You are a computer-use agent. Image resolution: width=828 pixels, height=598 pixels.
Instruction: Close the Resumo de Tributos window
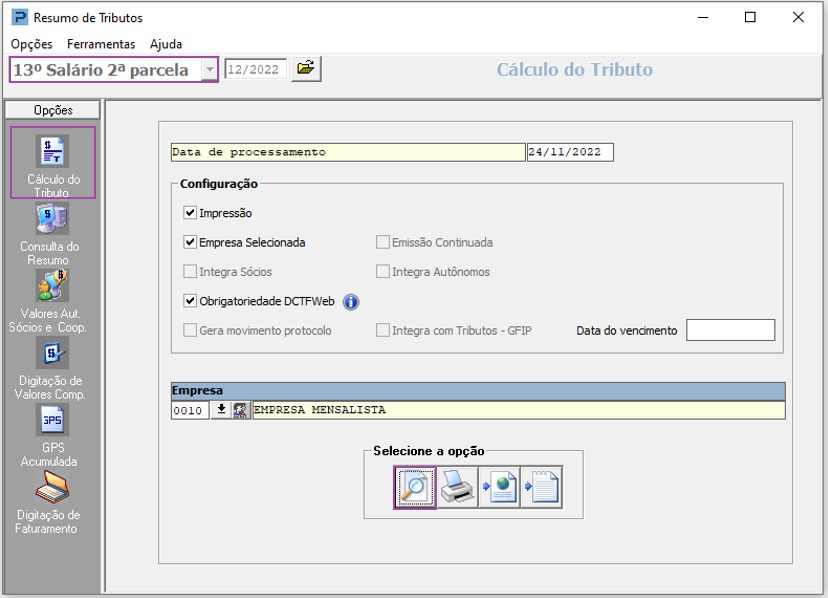798,17
